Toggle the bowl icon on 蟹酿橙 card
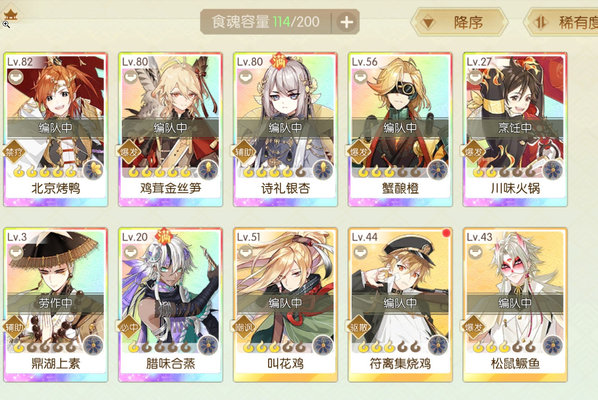This screenshot has height=400, width=598. pyautogui.click(x=360, y=77)
